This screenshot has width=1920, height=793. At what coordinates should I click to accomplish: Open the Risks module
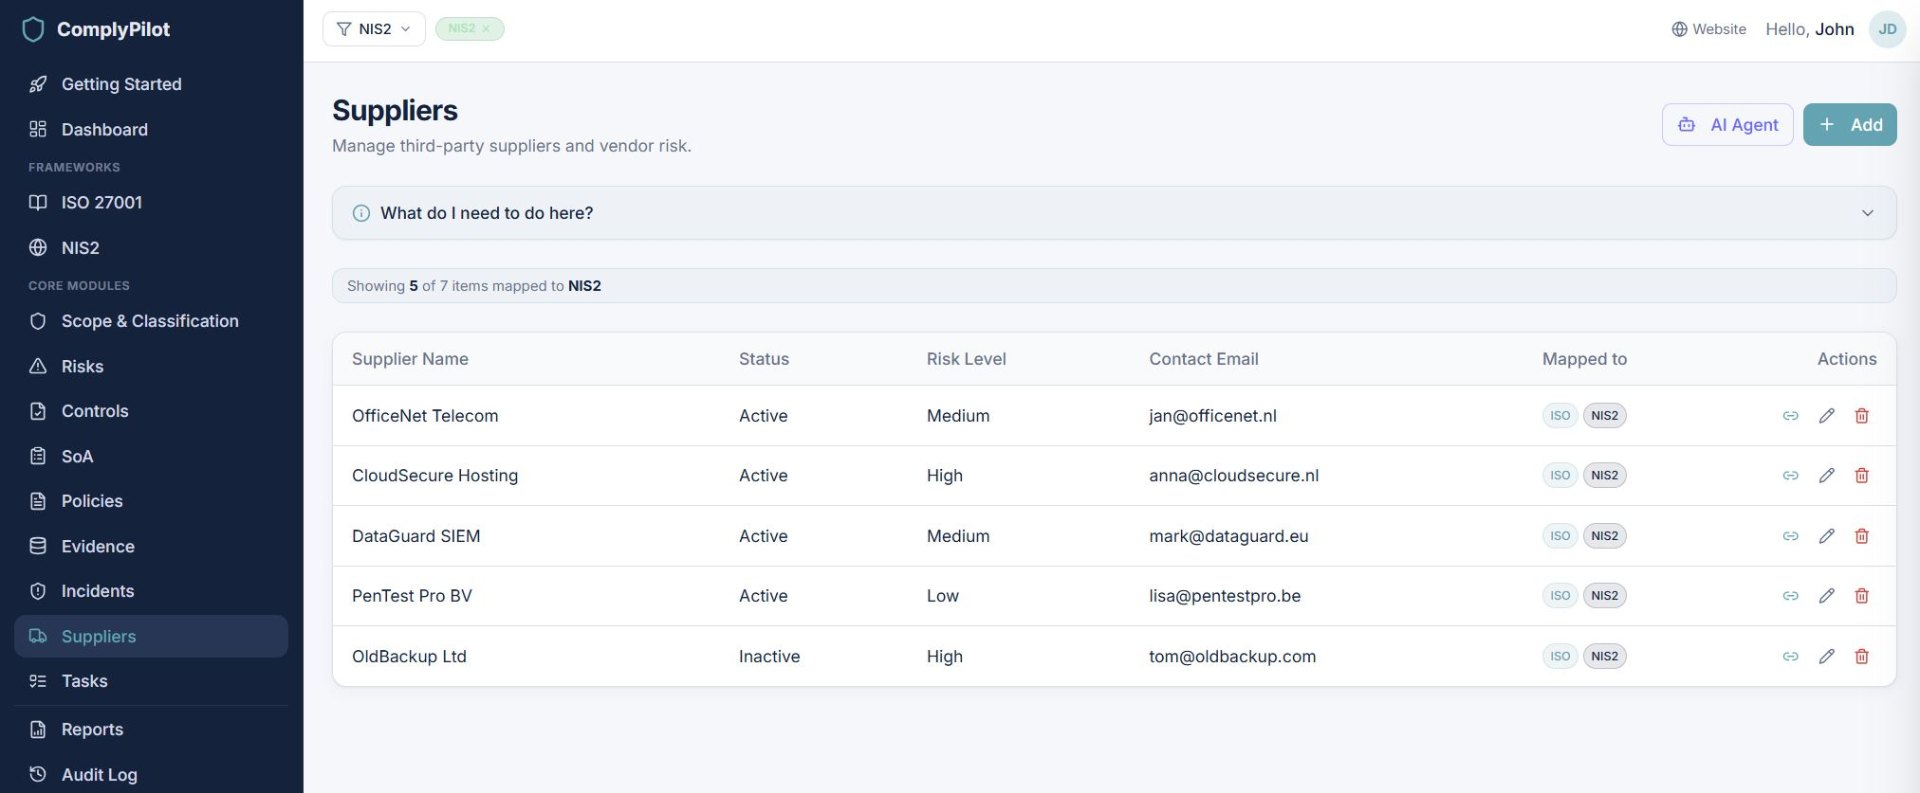151,366
